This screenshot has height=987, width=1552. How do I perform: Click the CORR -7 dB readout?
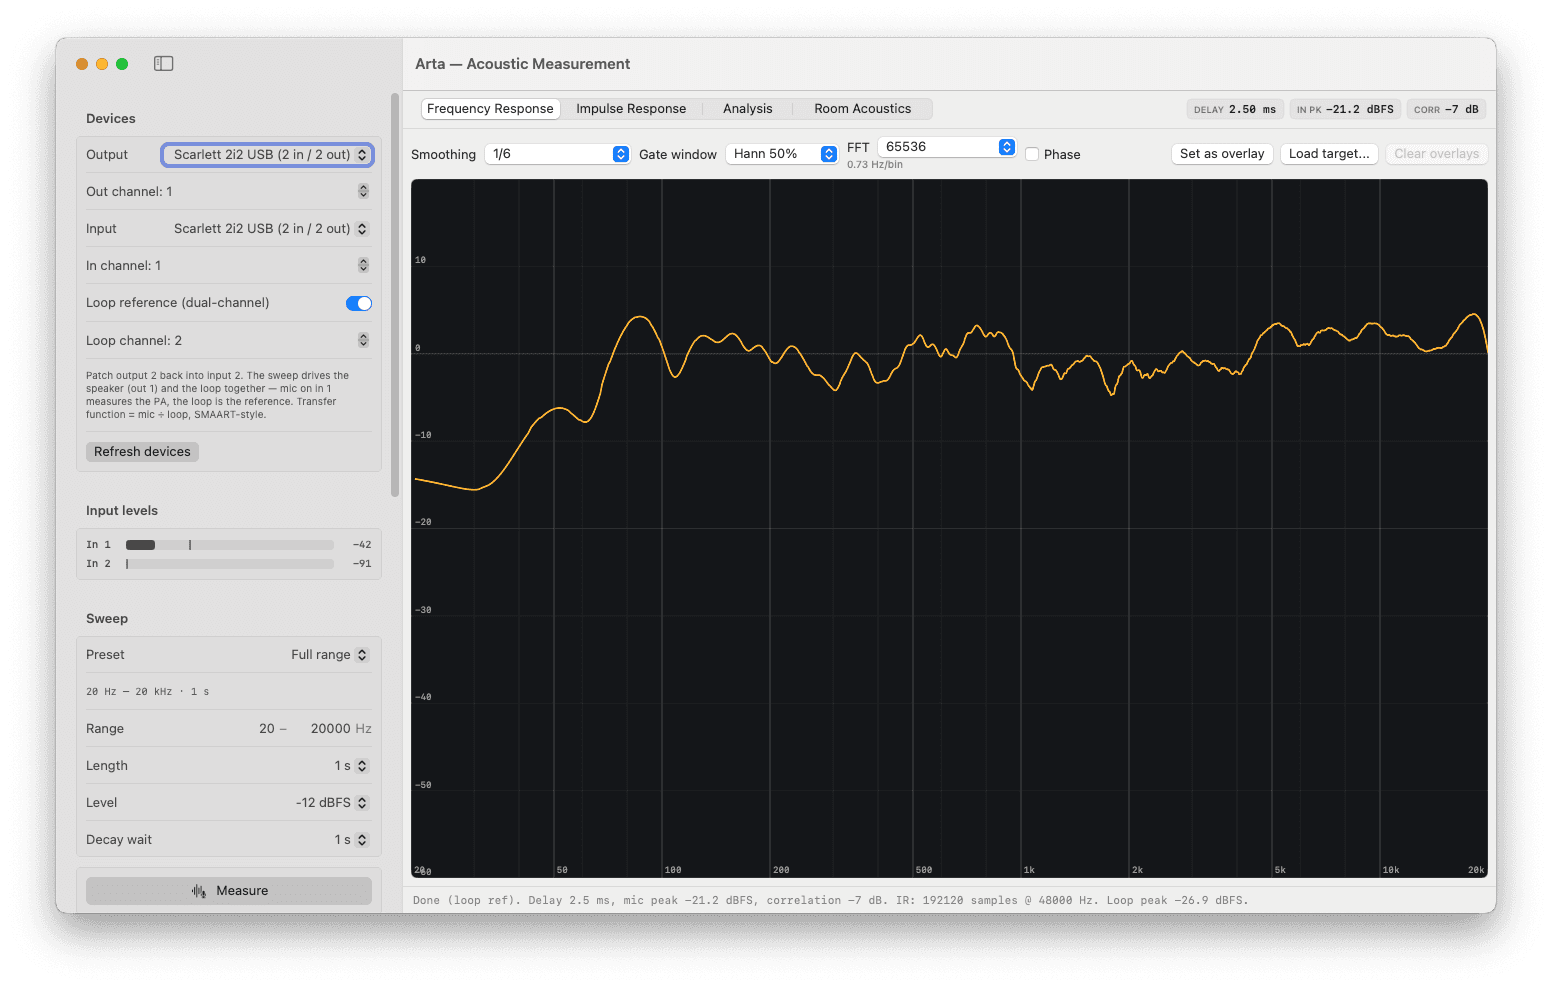(x=1446, y=110)
